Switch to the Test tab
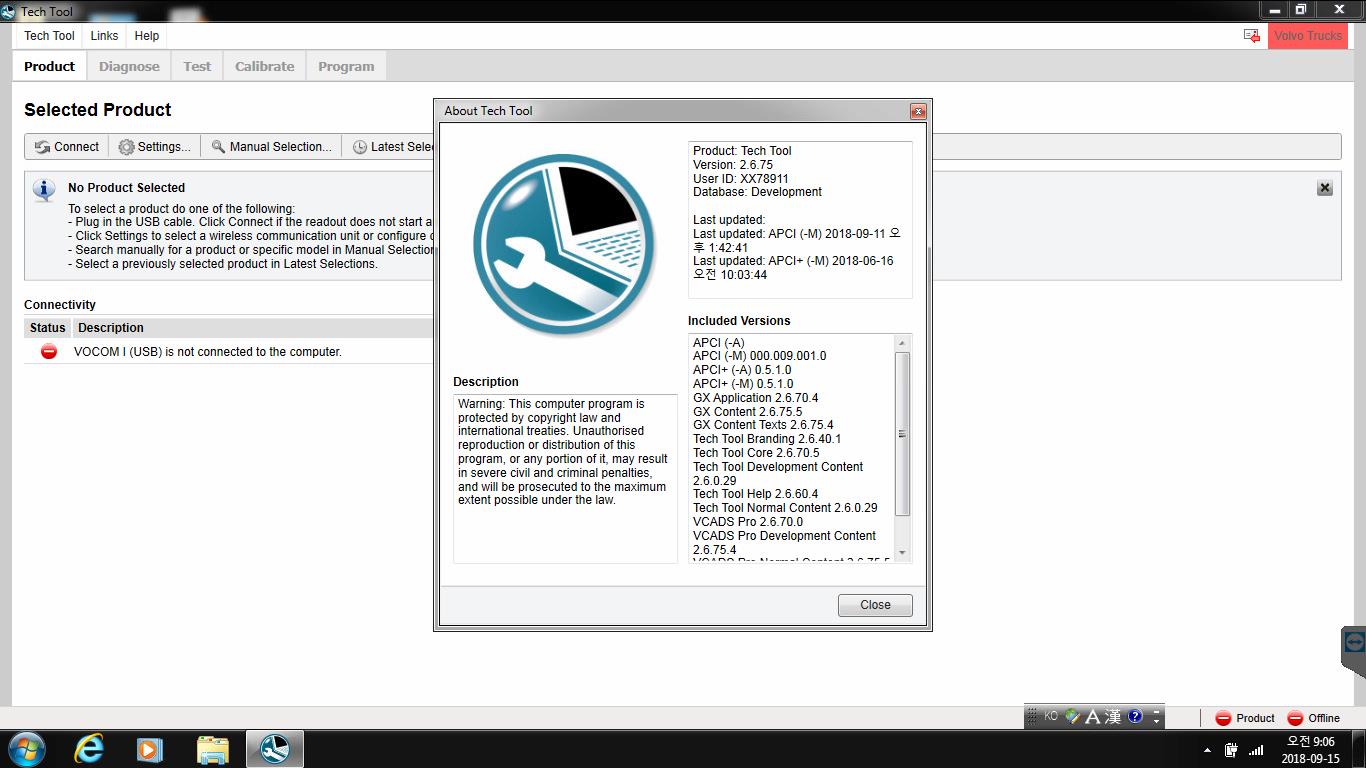Viewport: 1366px width, 768px height. point(197,67)
